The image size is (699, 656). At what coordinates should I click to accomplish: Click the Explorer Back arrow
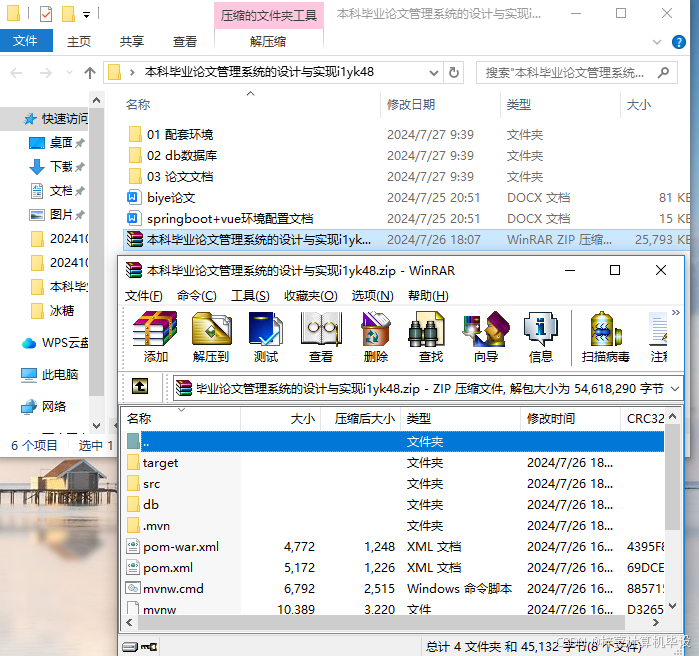(16, 73)
